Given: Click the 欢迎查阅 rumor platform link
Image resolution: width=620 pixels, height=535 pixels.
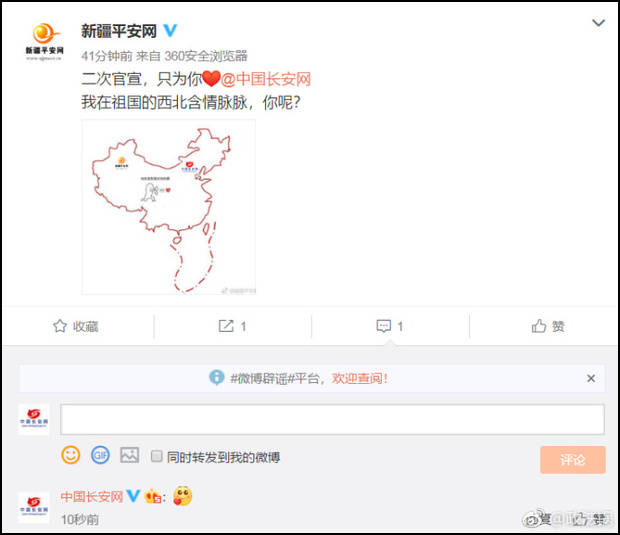Looking at the screenshot, I should 359,378.
